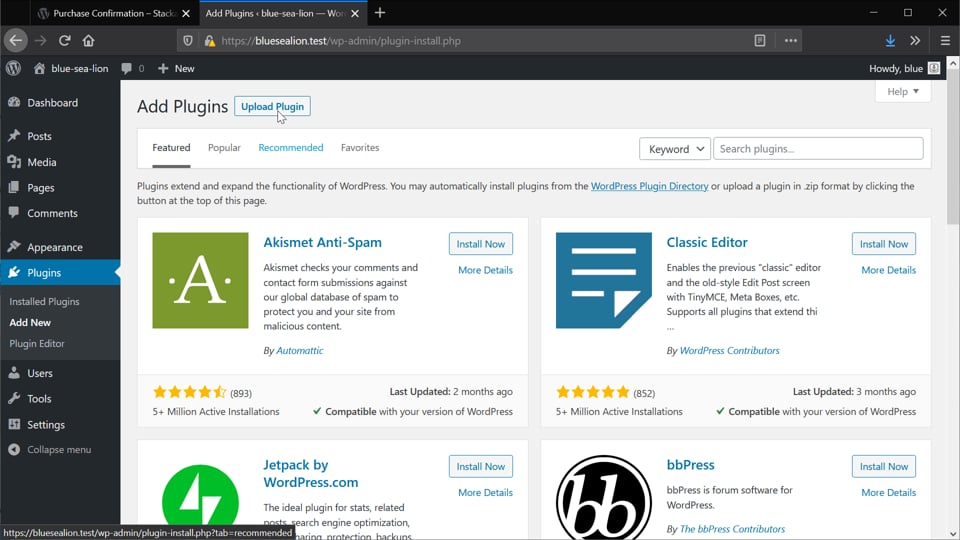Select Plugins in sidebar

tap(60, 272)
